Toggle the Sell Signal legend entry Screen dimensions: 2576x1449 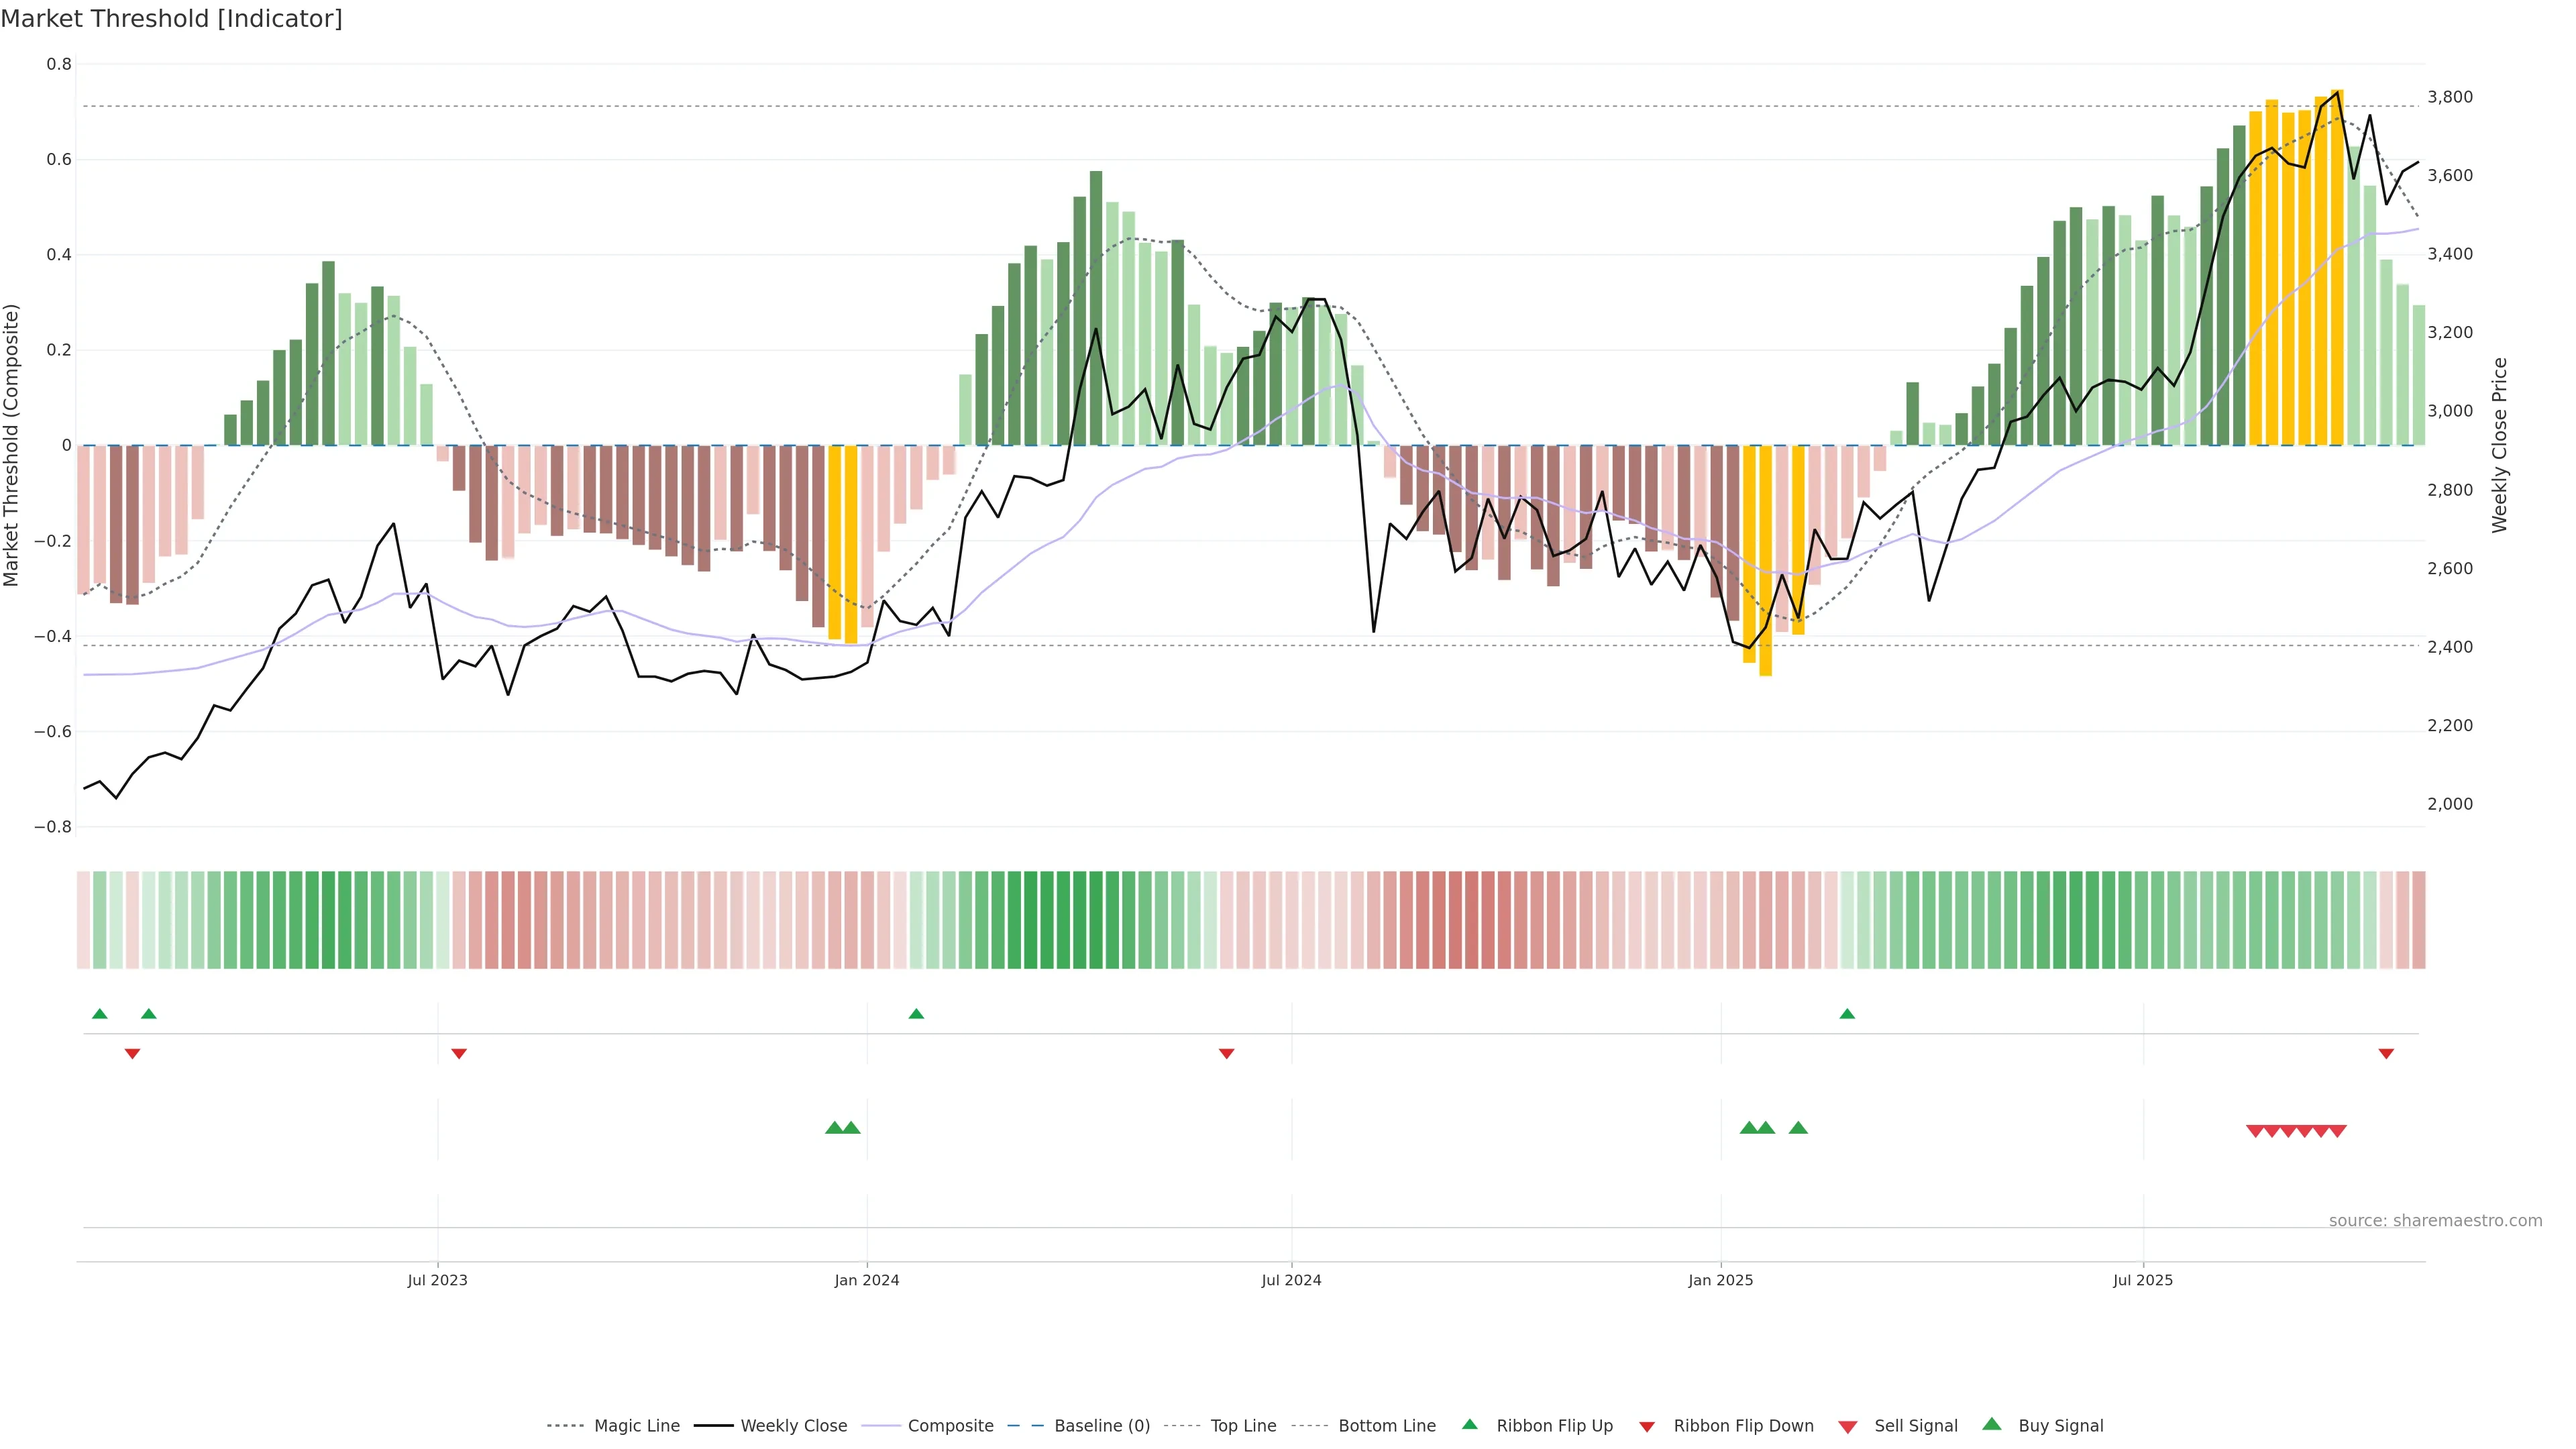point(1915,1426)
